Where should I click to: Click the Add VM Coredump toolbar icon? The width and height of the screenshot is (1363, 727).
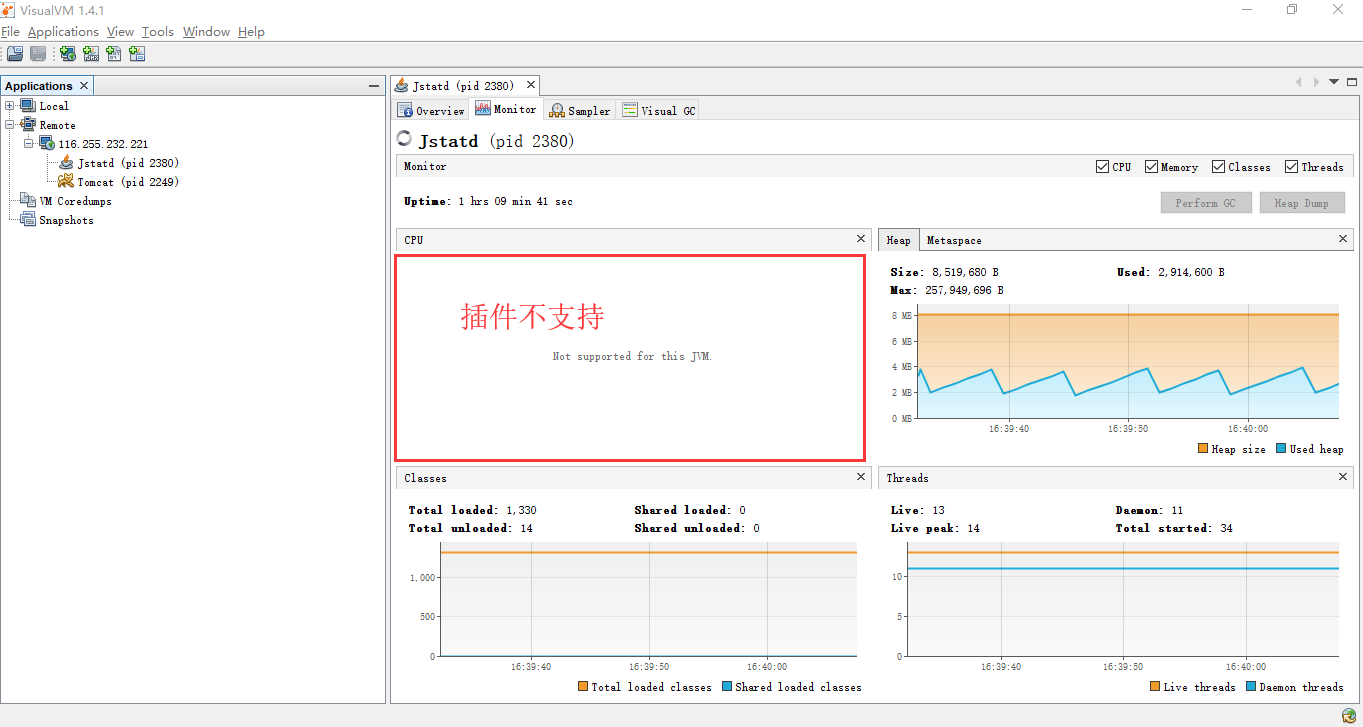point(114,54)
